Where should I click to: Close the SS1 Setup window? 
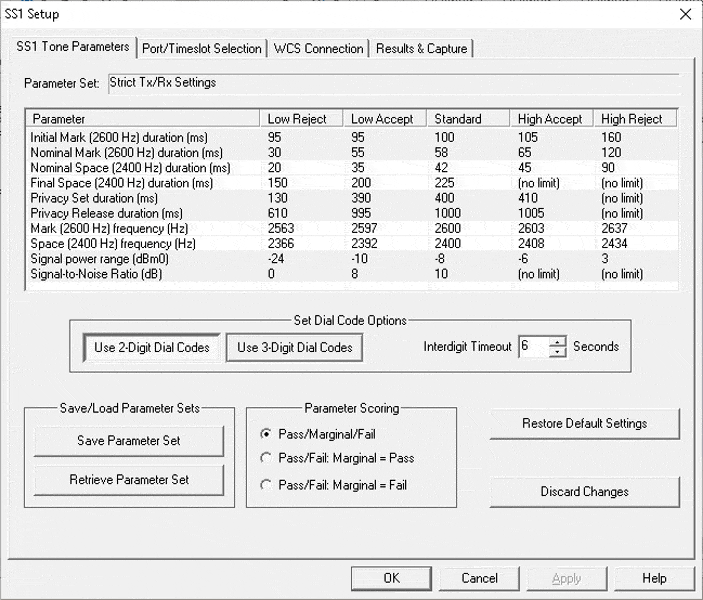pyautogui.click(x=686, y=14)
